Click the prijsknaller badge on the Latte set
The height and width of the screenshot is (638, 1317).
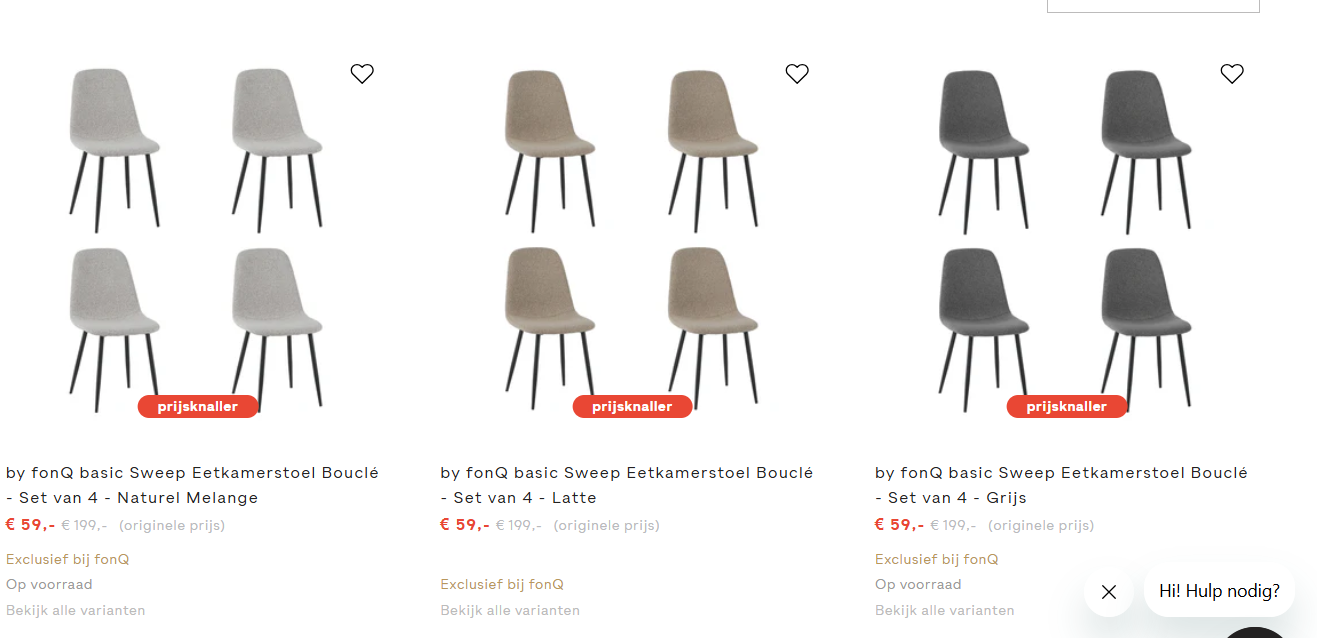pyautogui.click(x=632, y=406)
